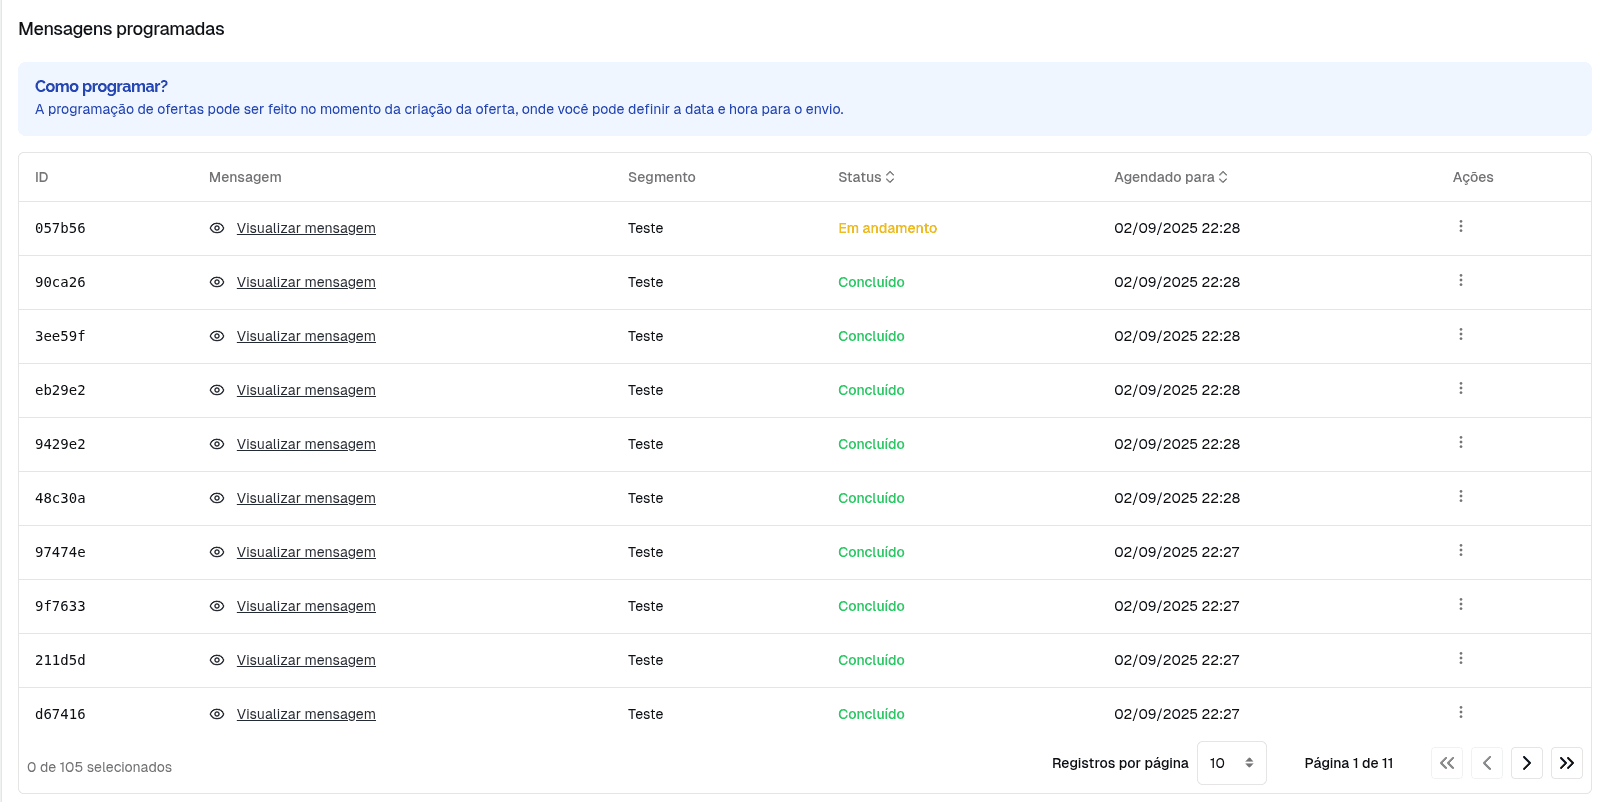Open Visualizar mensagem link for 9f7633
The width and height of the screenshot is (1604, 802).
click(306, 606)
